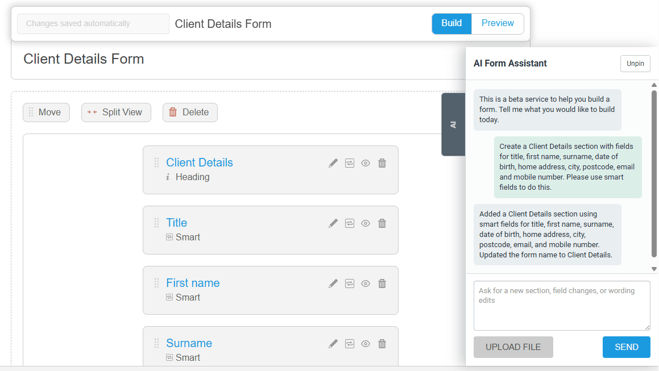Image resolution: width=659 pixels, height=371 pixels.
Task: Click the 'Added a Client Details section' reply
Action: (x=547, y=234)
